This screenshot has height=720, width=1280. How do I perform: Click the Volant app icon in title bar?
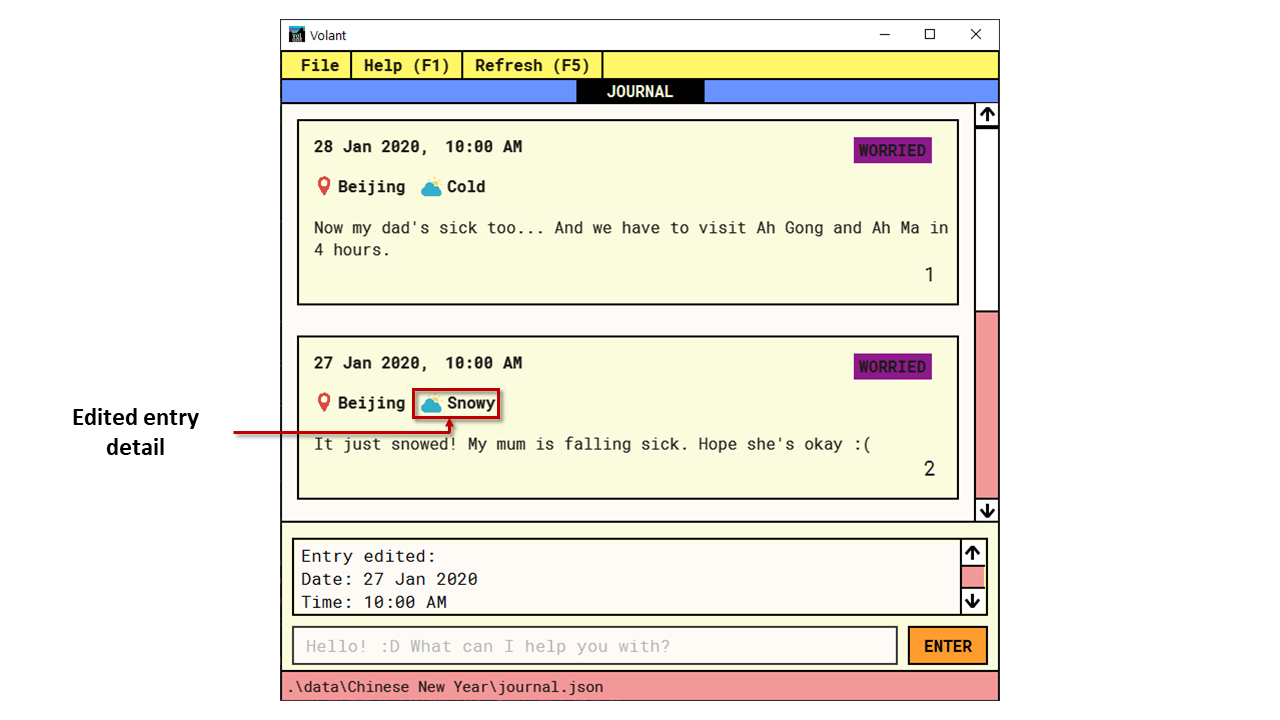pos(296,35)
